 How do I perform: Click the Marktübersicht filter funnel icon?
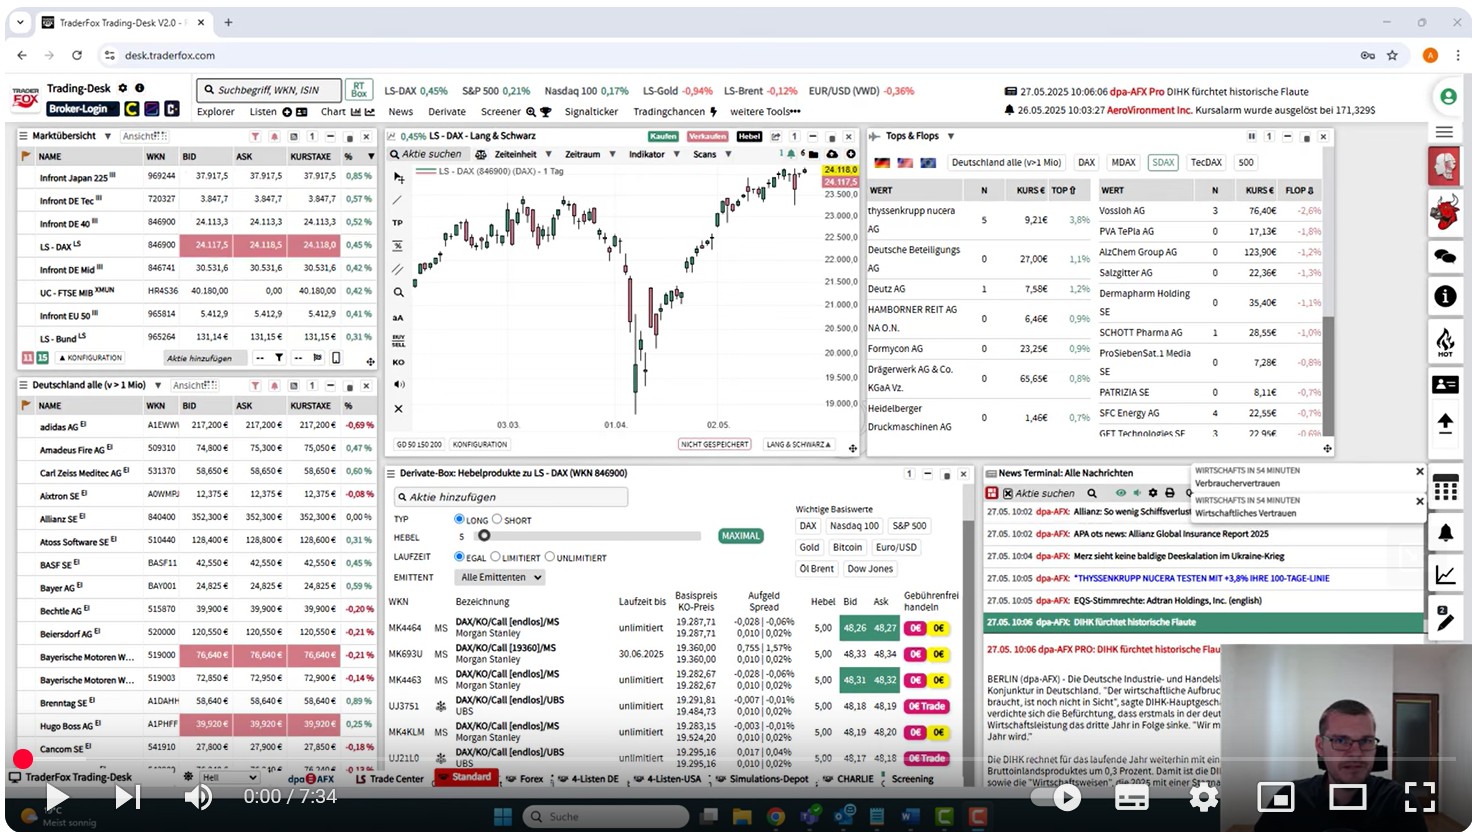click(255, 136)
